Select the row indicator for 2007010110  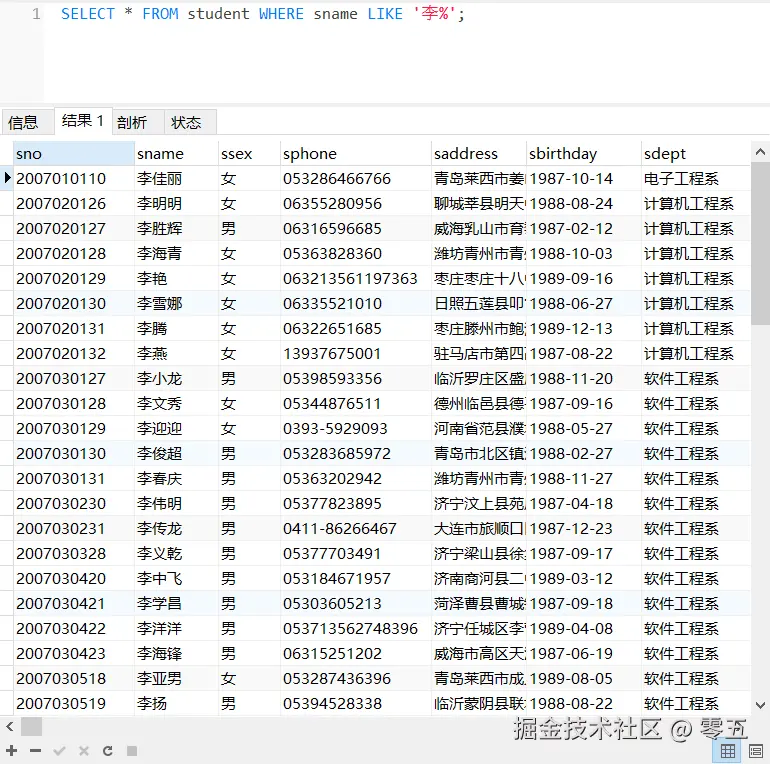coord(7,178)
